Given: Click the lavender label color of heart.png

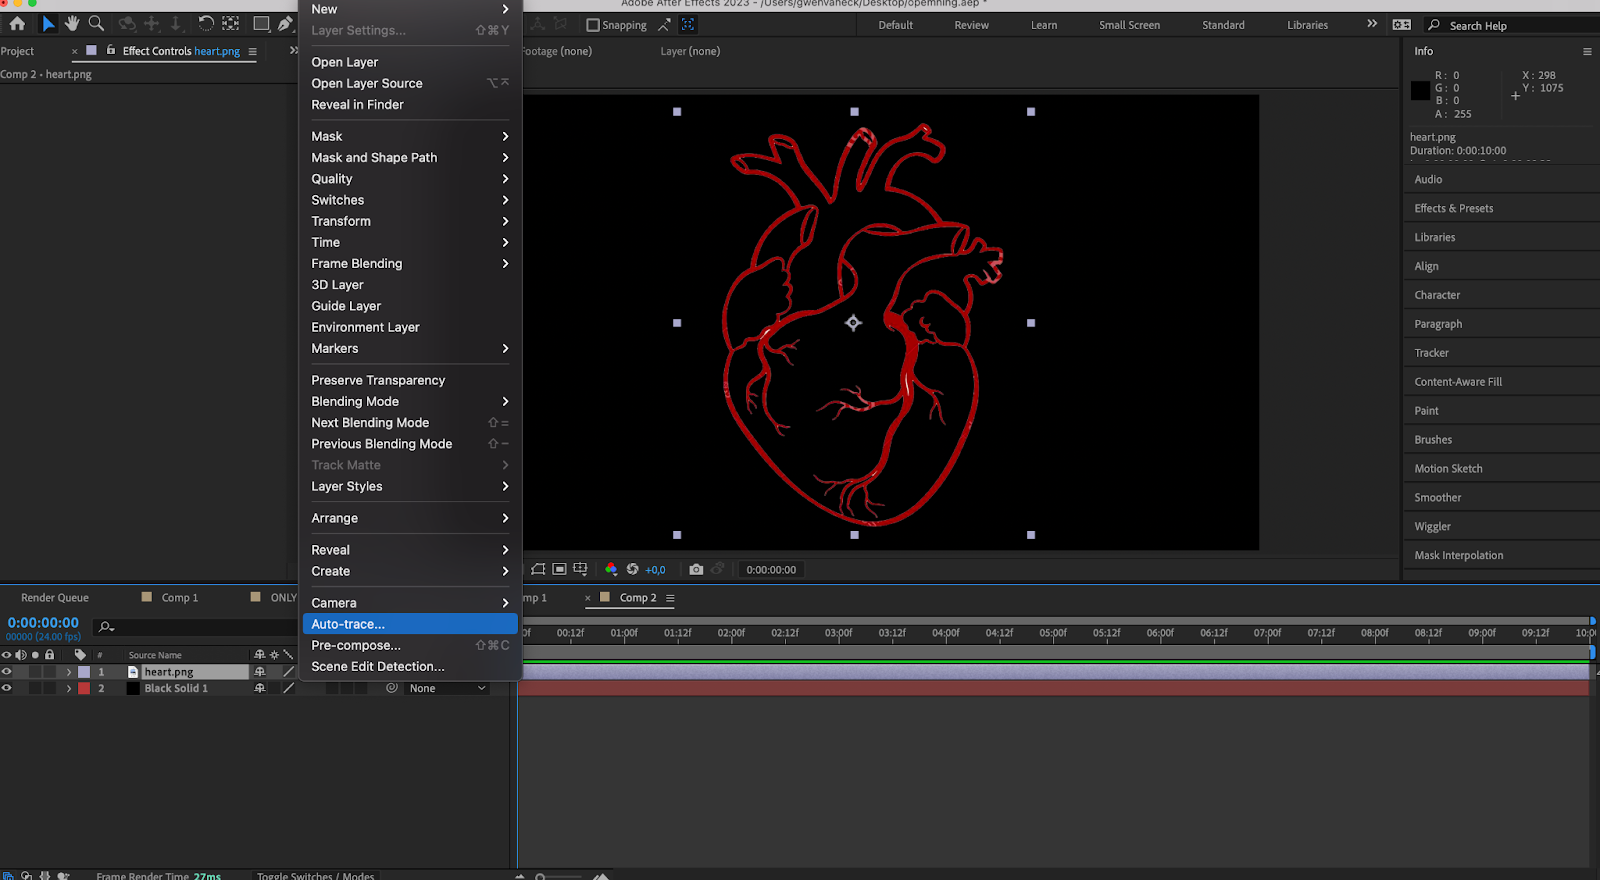Looking at the screenshot, I should pos(84,672).
